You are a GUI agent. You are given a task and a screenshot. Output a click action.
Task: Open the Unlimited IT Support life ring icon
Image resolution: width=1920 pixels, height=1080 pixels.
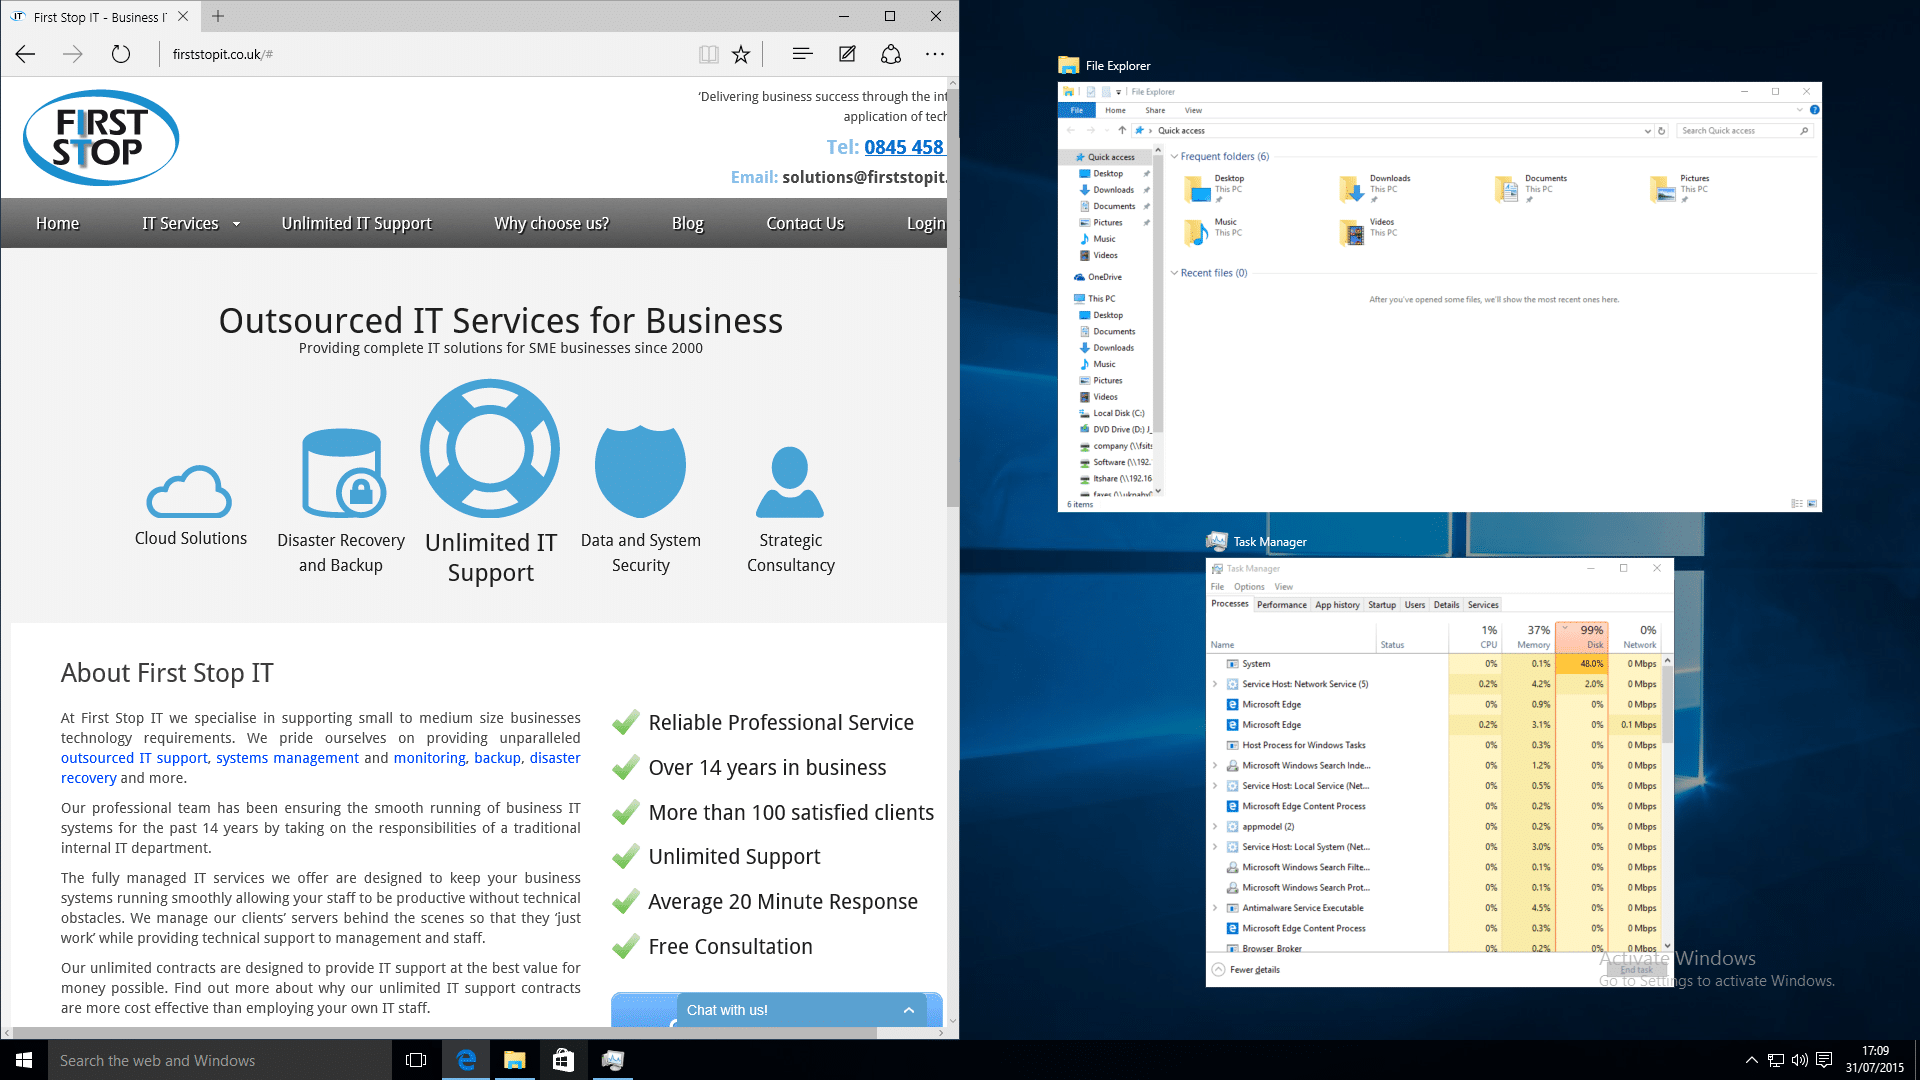point(490,448)
